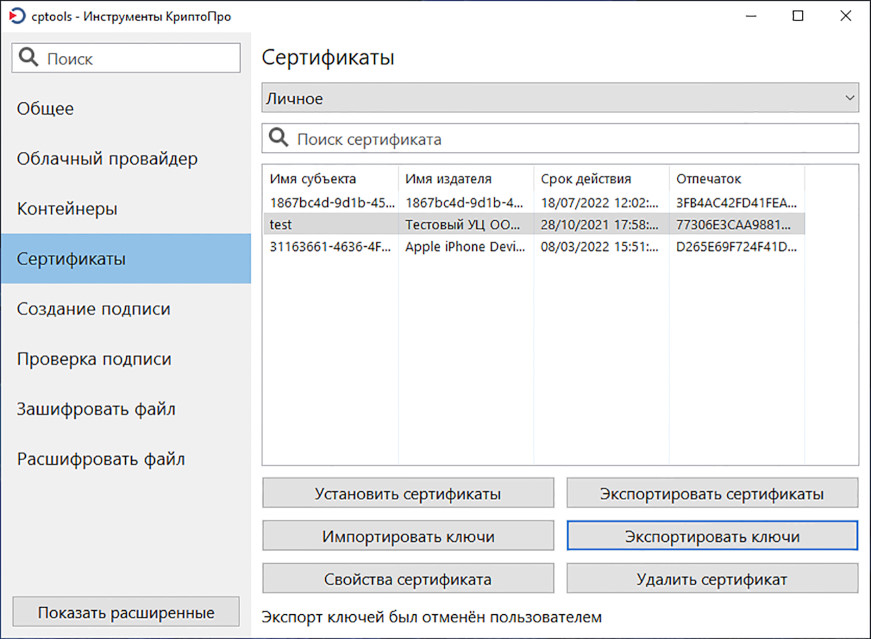Click Показать расширенные button
The image size is (871, 639).
tap(126, 612)
